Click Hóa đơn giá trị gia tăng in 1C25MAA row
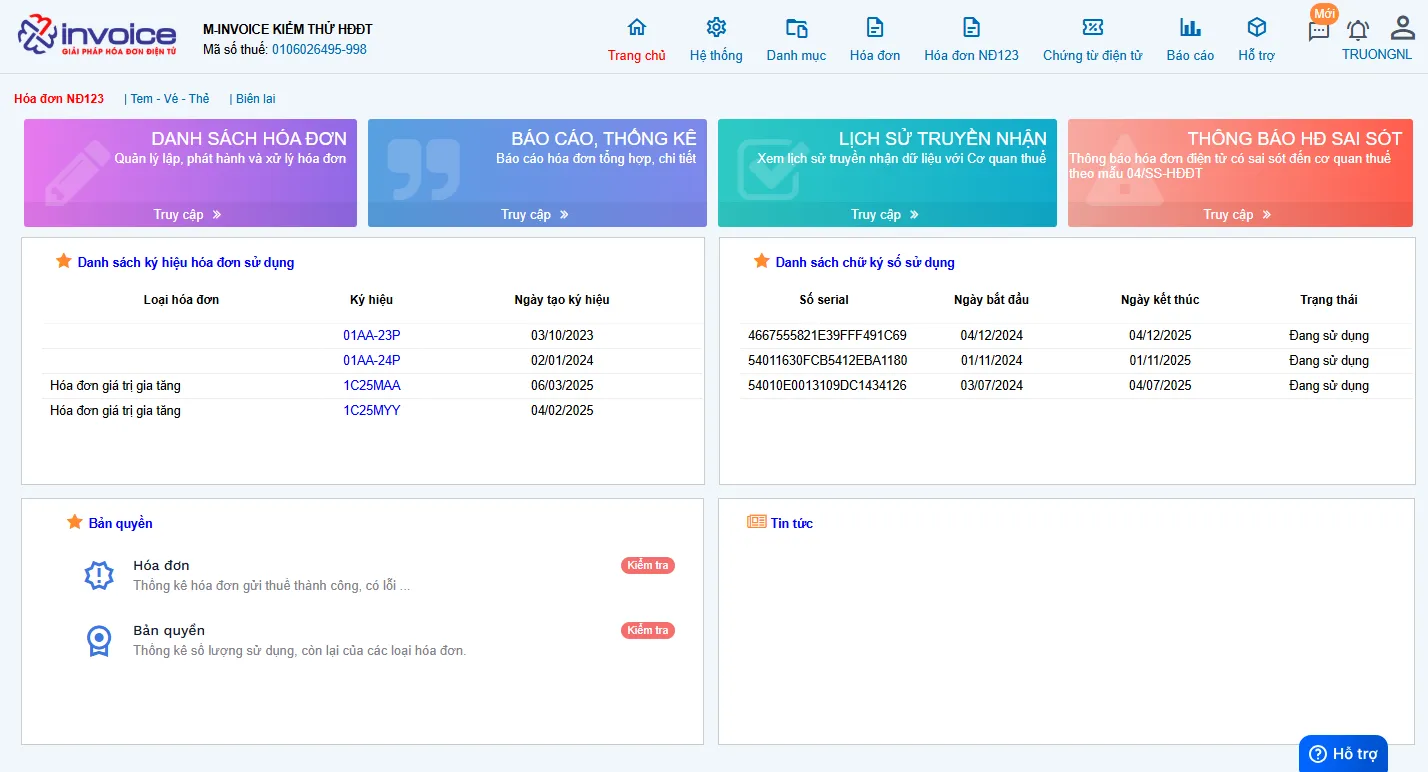The height and width of the screenshot is (772, 1428). [116, 386]
